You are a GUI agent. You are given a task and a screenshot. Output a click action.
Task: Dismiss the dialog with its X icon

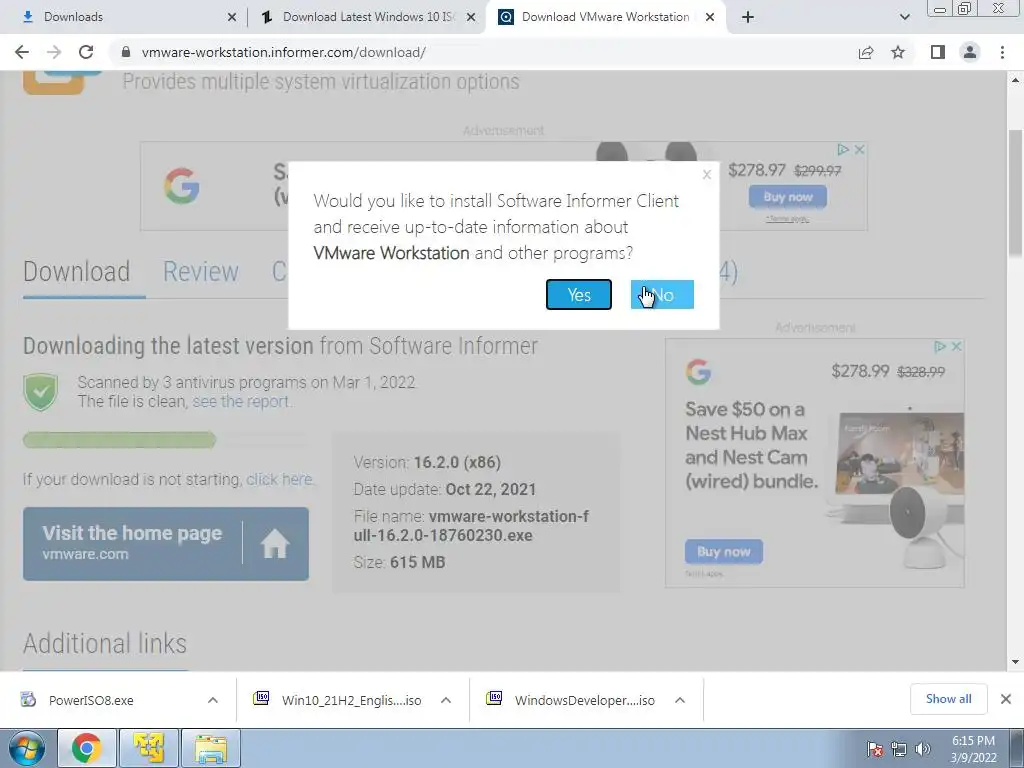707,174
